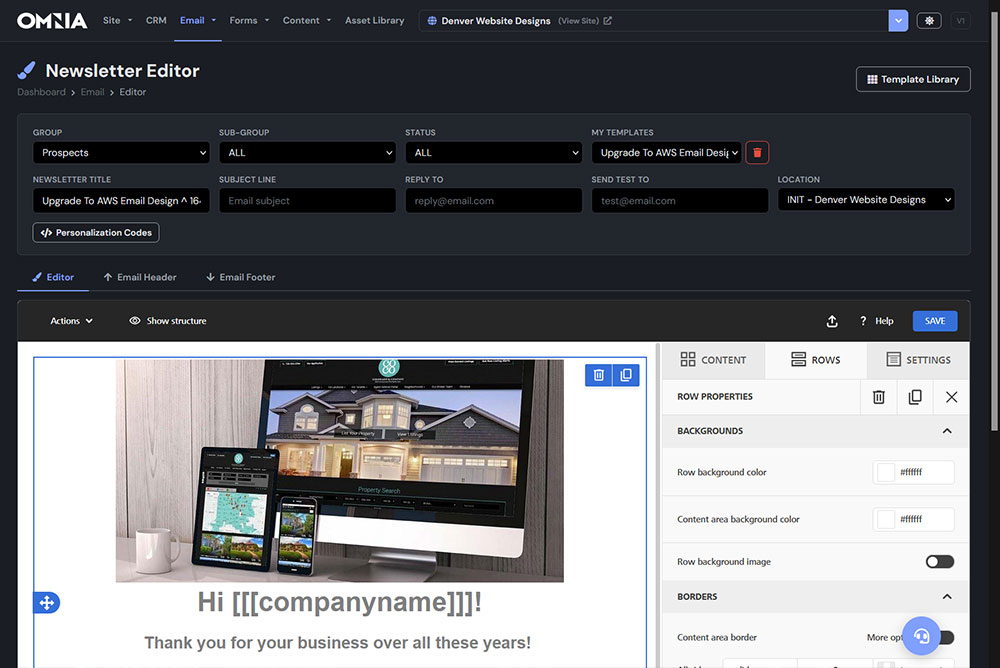Click the upload/export icon beside Help
This screenshot has width=1000, height=668.
point(832,321)
